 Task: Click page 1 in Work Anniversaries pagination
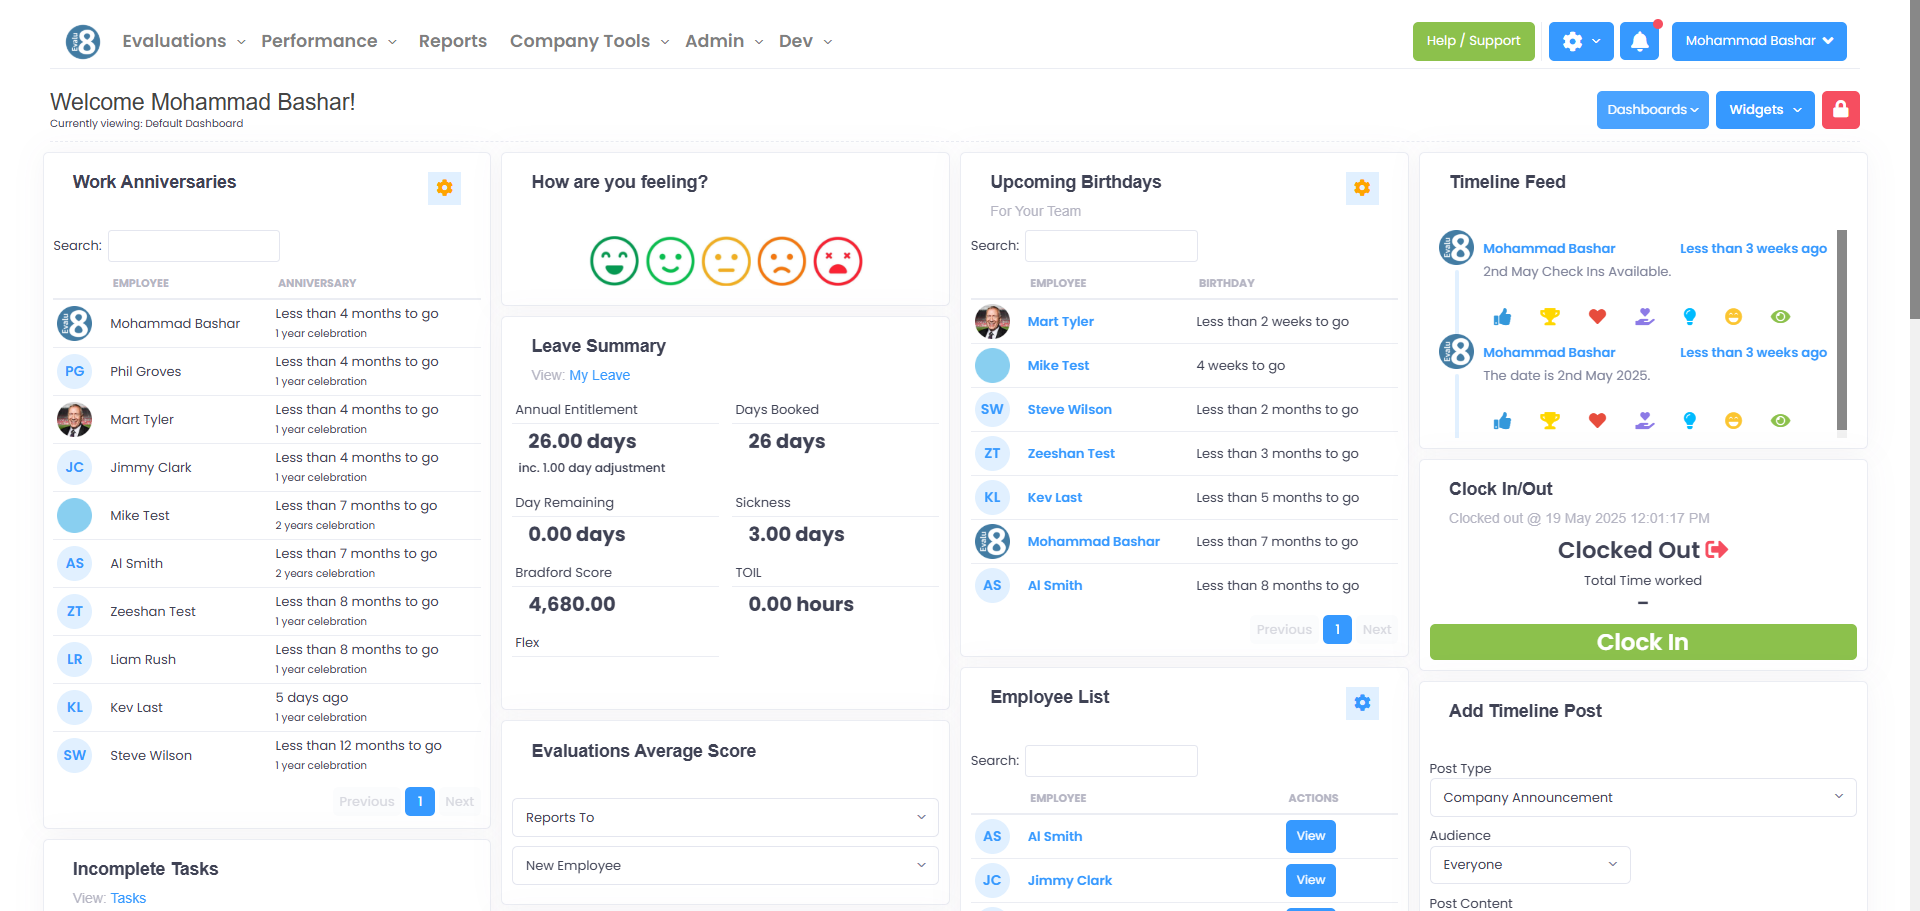click(x=420, y=801)
